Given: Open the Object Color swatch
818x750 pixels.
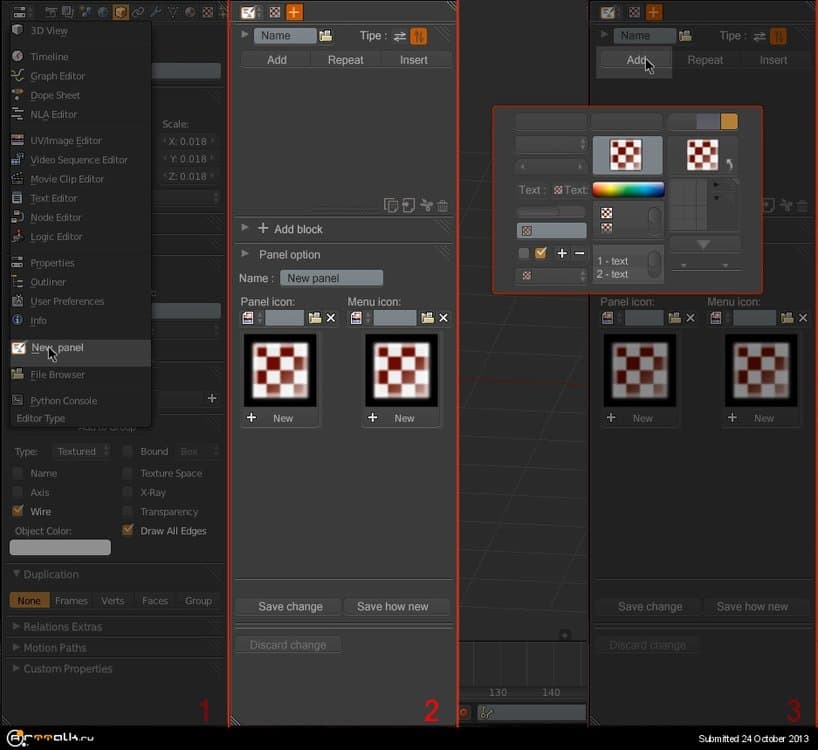Looking at the screenshot, I should 58,547.
